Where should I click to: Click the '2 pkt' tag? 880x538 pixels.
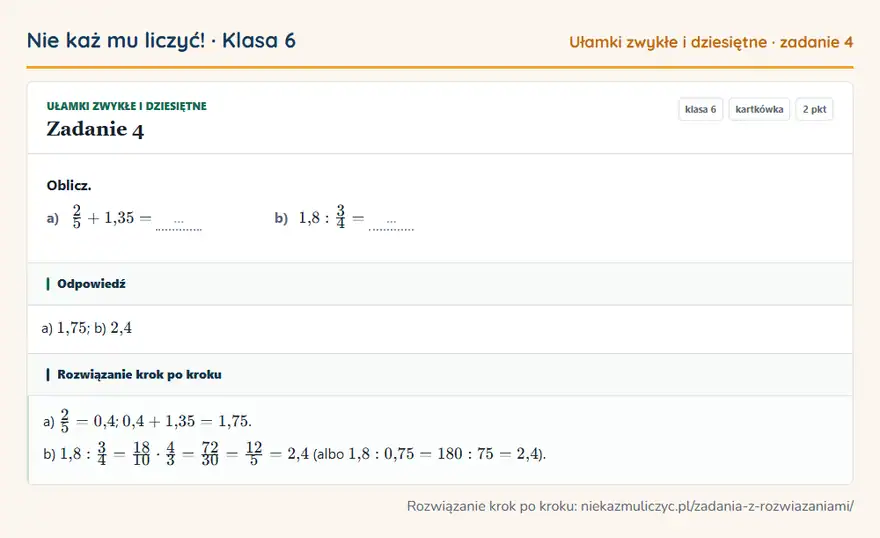(x=814, y=109)
